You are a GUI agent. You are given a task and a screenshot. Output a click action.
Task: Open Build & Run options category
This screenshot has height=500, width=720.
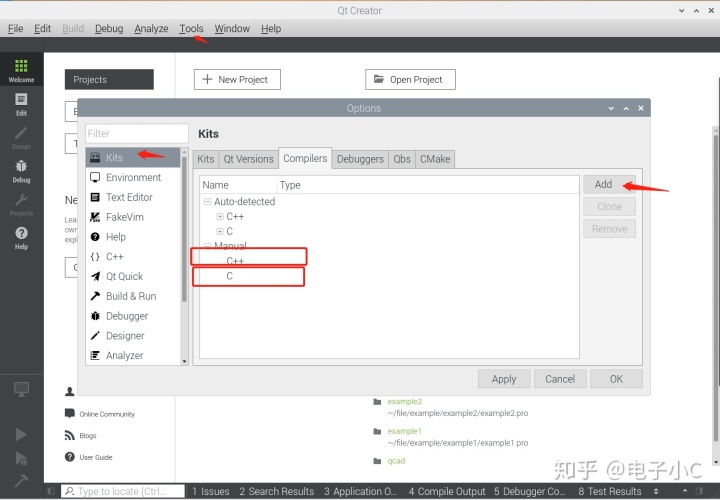point(133,296)
